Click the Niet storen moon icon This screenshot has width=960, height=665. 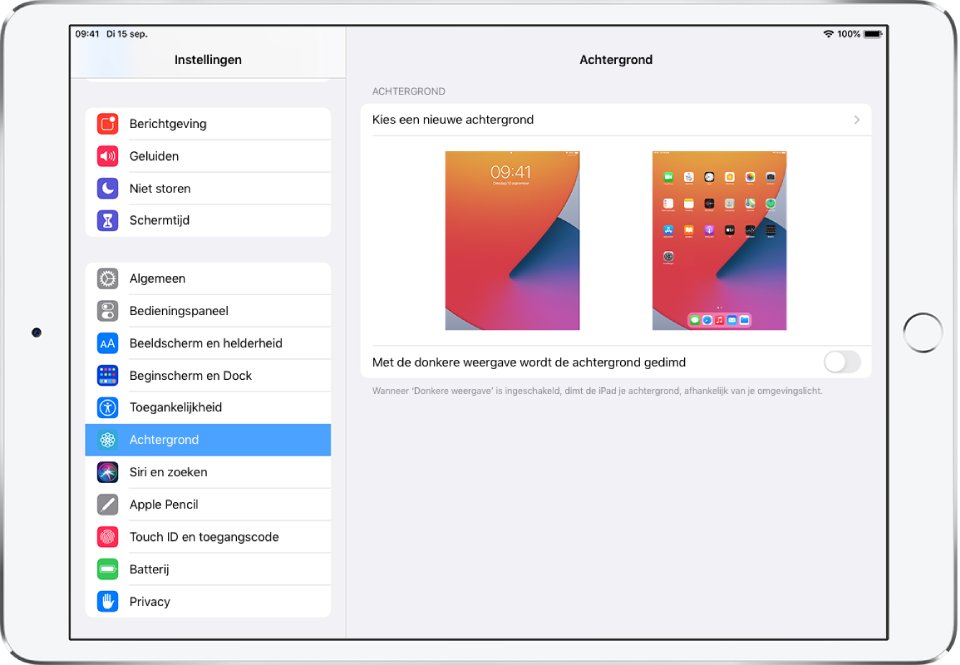pos(108,188)
